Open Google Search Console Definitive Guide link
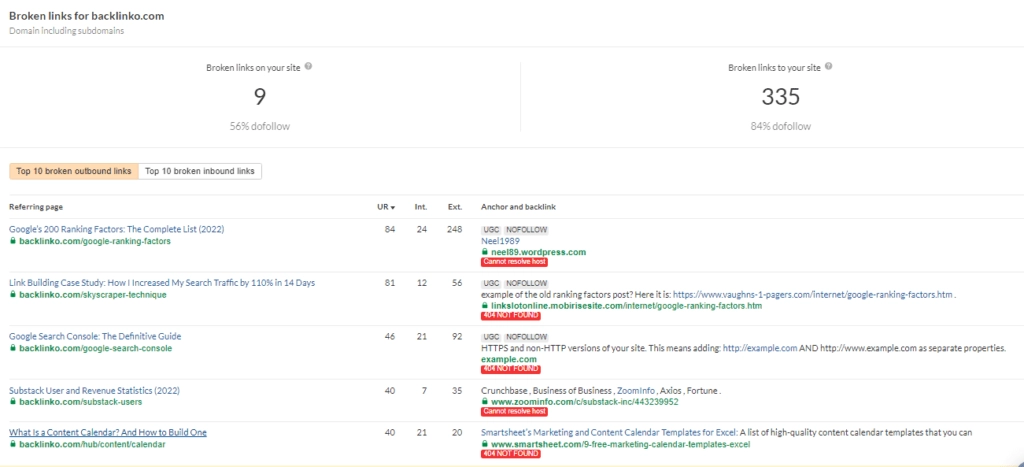 [95, 336]
